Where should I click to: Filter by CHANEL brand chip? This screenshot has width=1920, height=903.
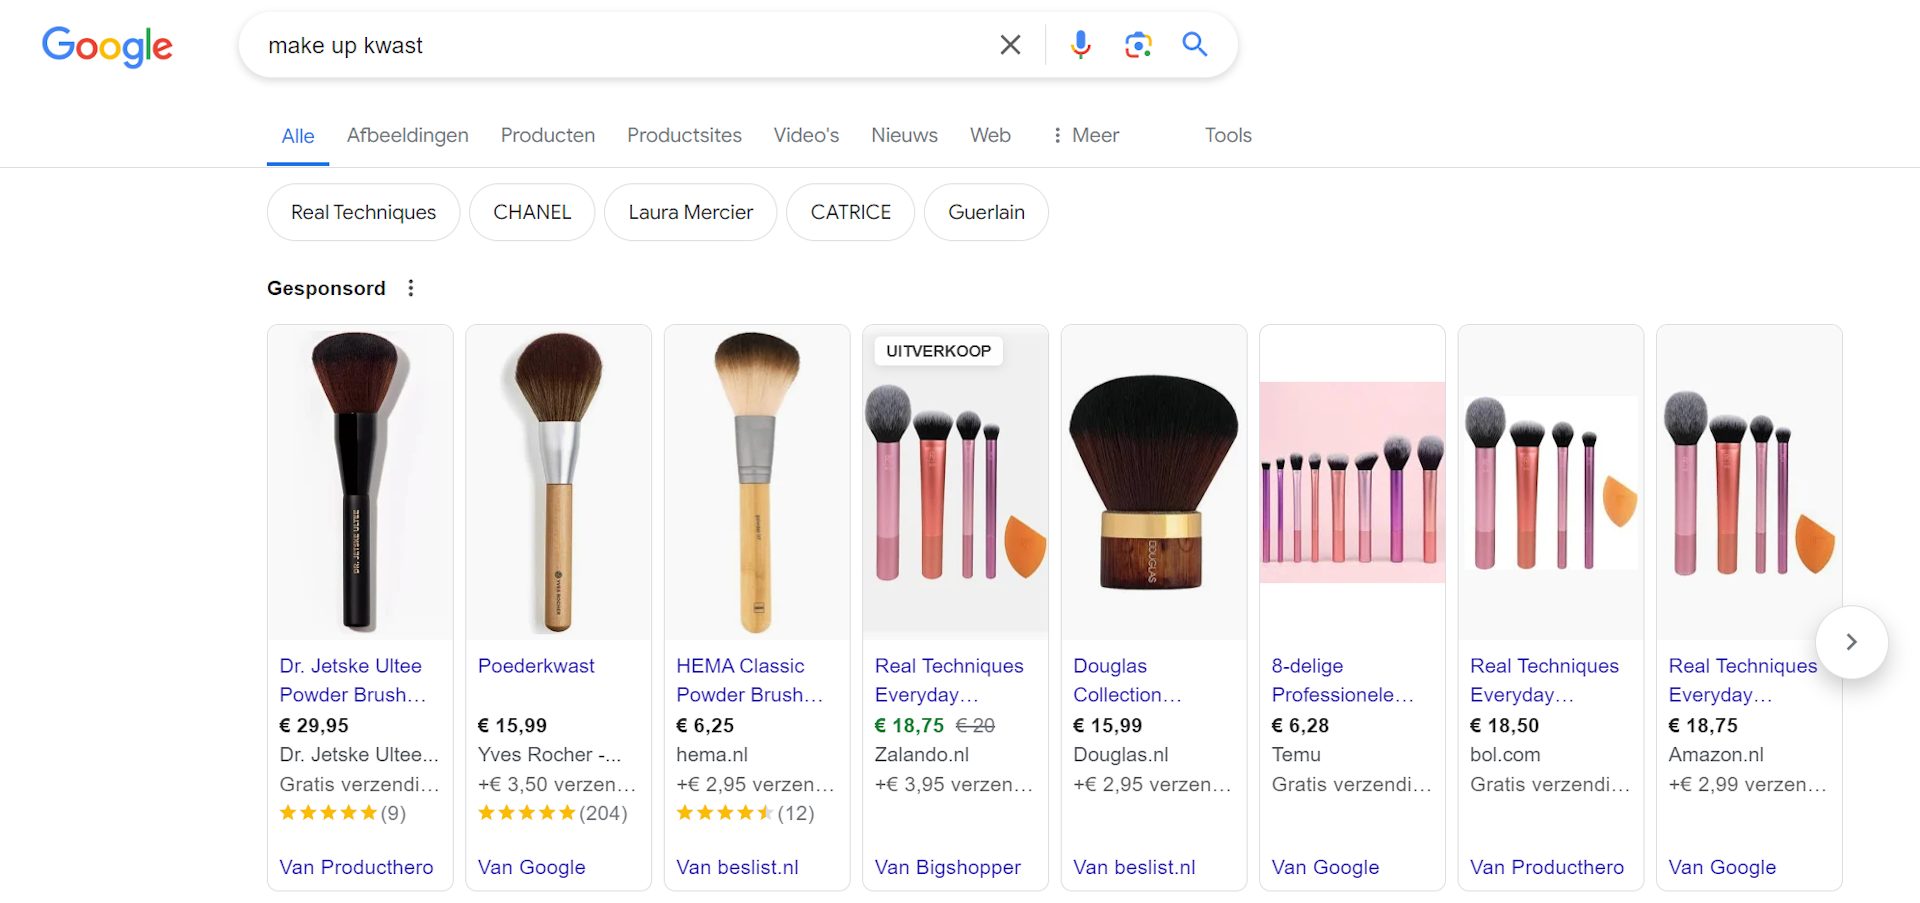(x=532, y=212)
